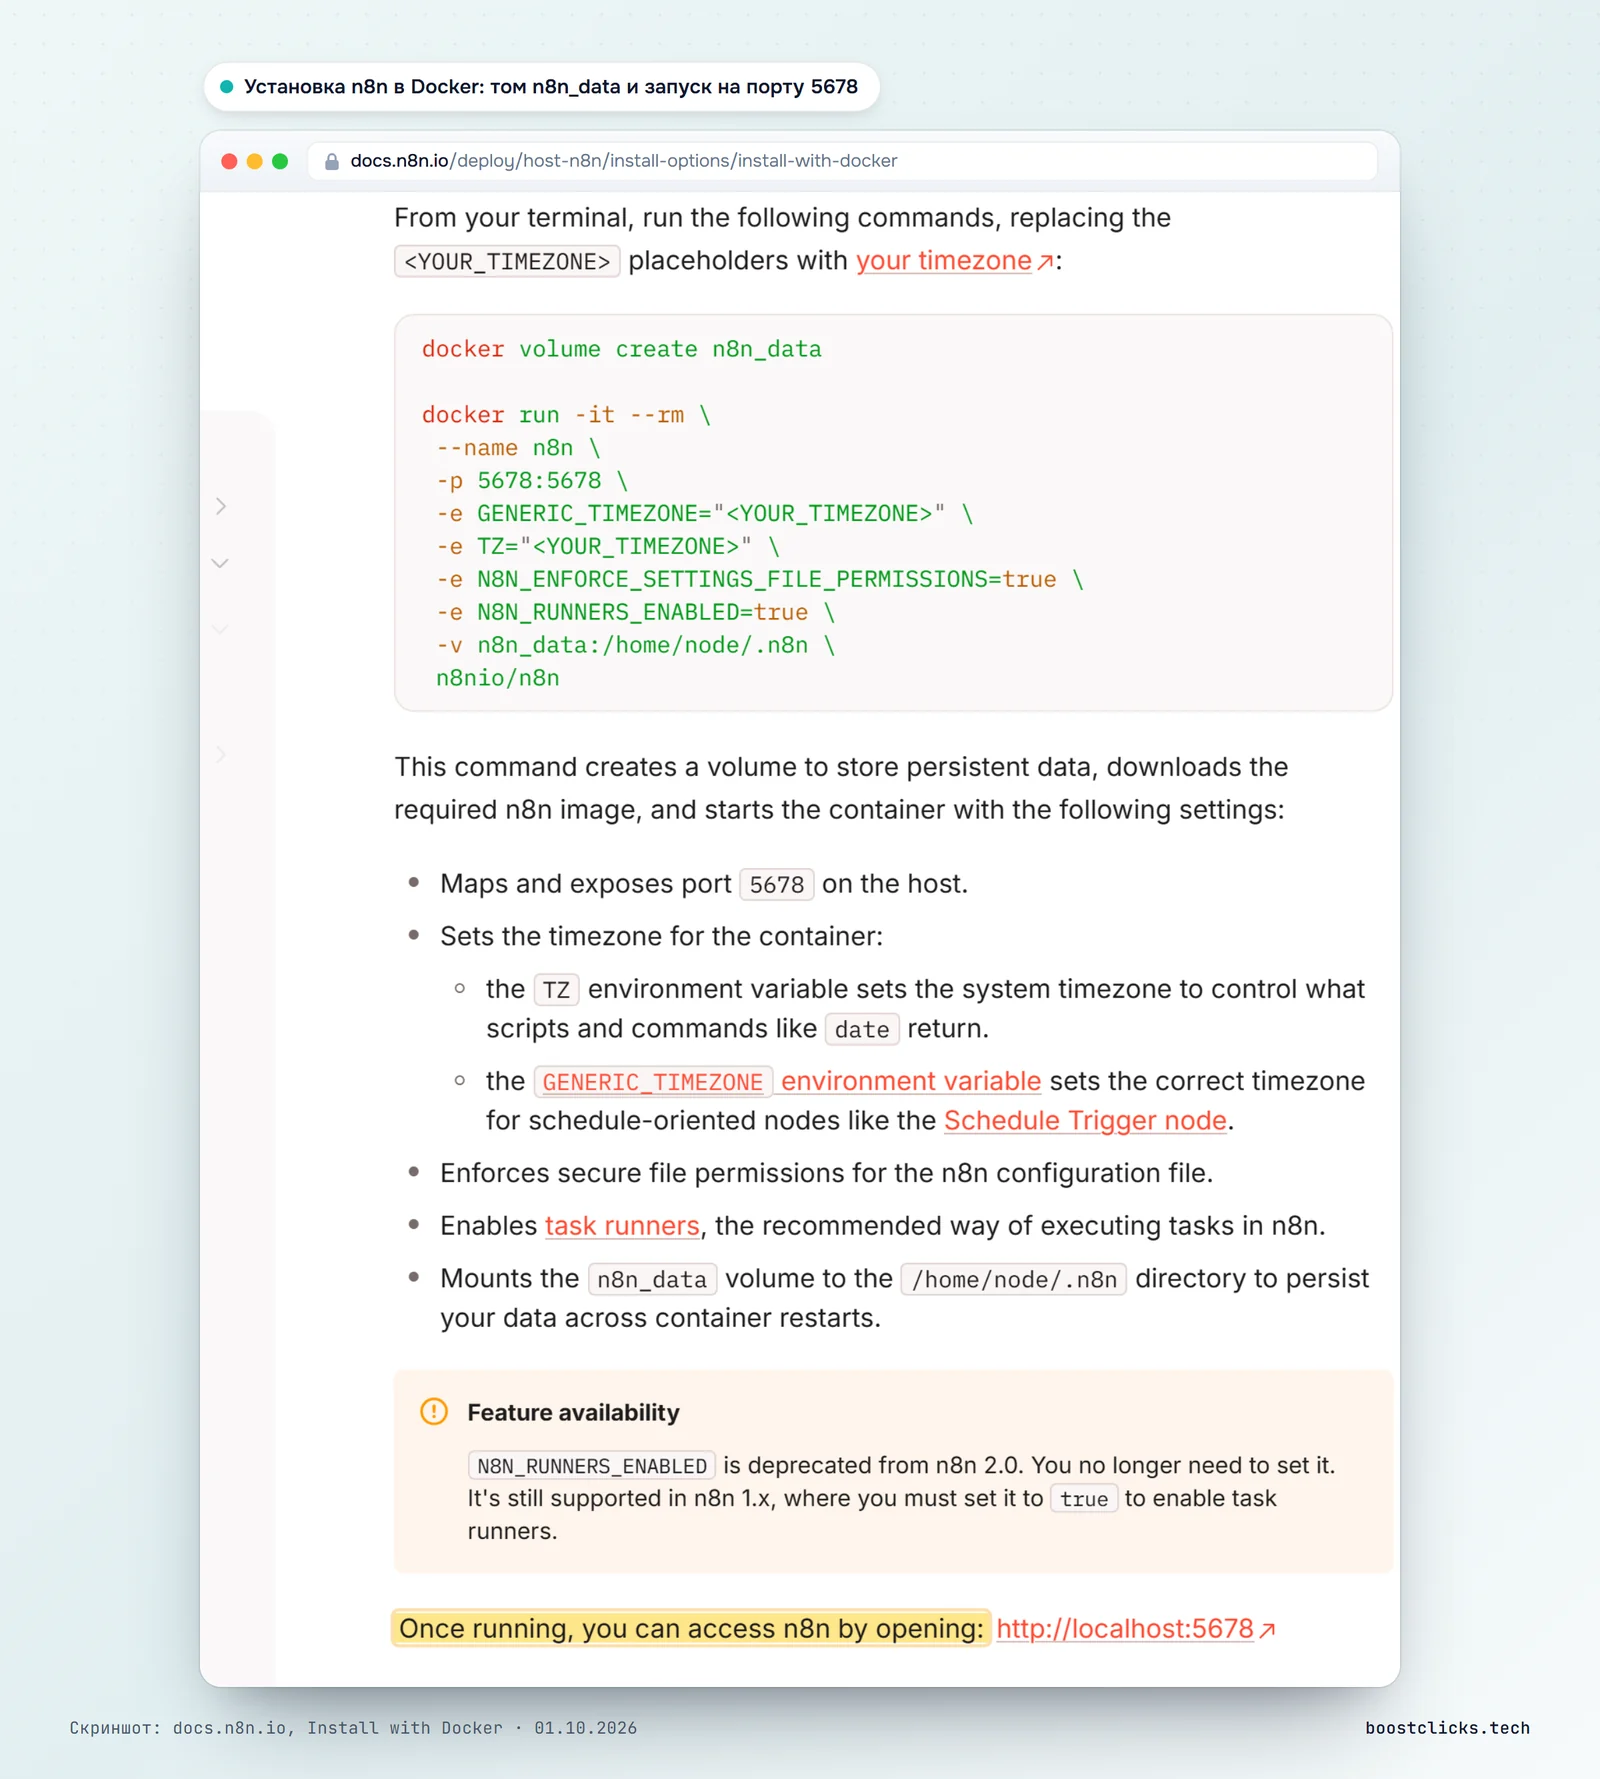
Task: Collapse the dark downward sidebar chevron
Action: (220, 563)
